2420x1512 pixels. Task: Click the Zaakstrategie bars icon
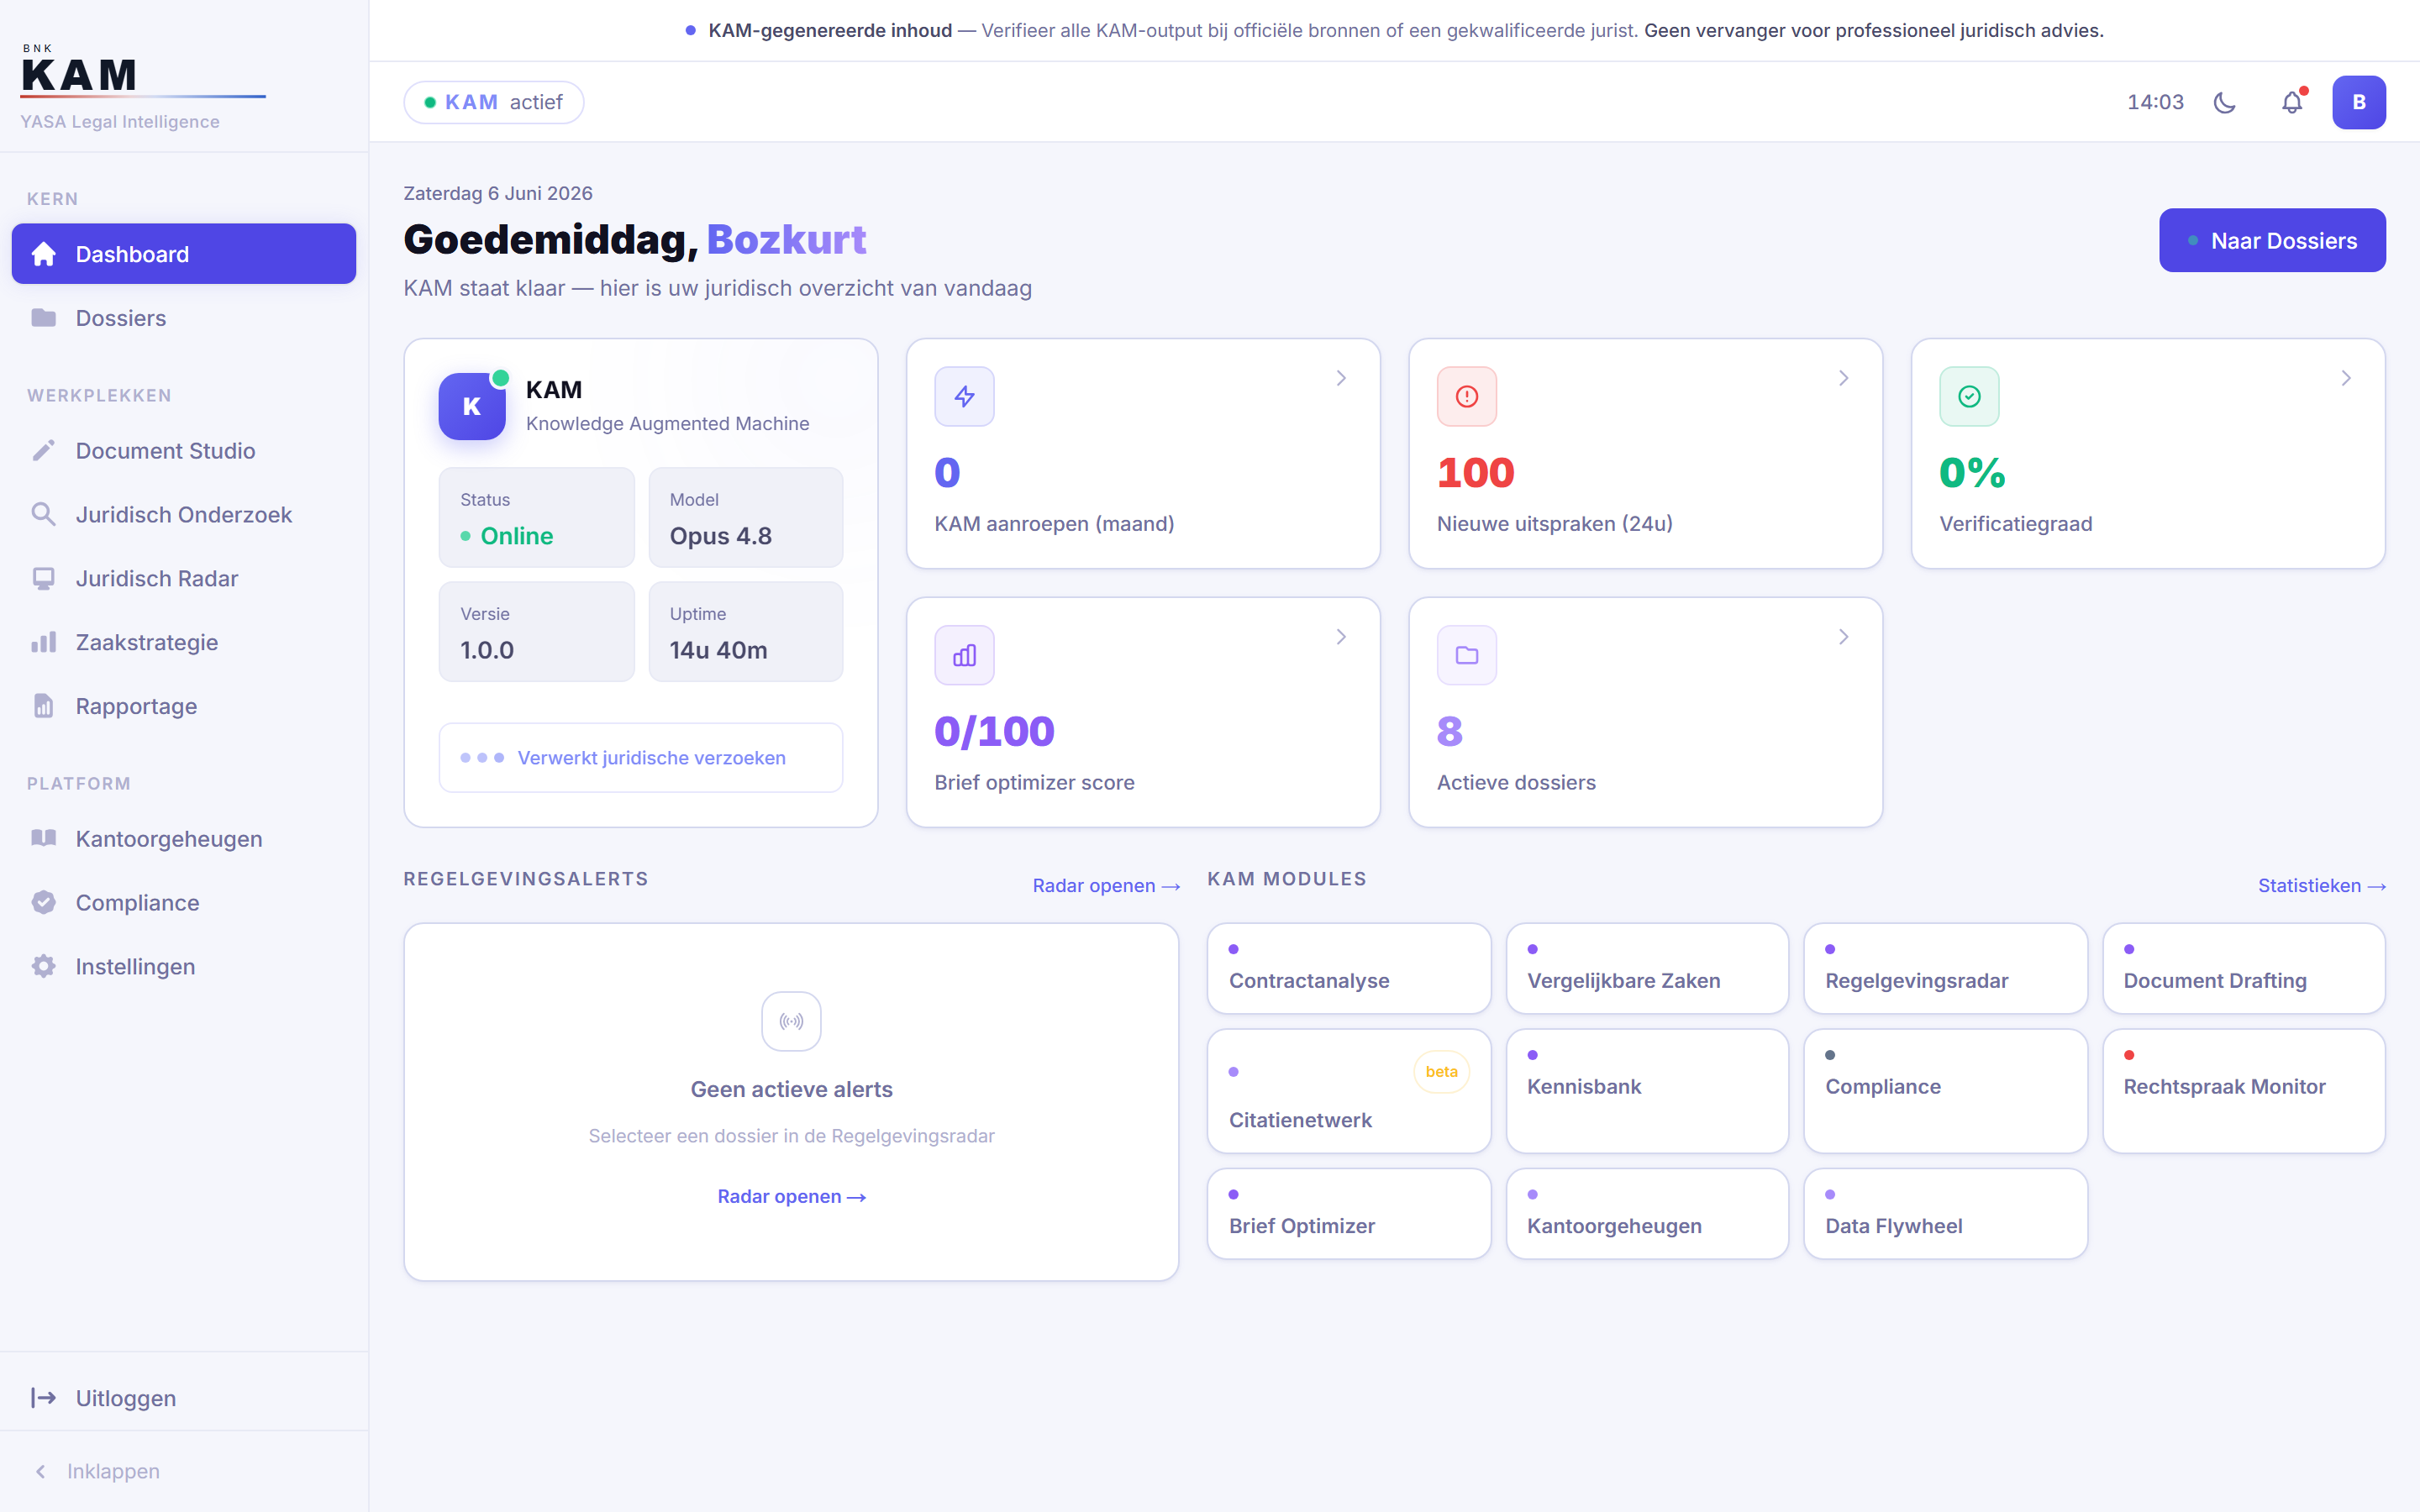43,642
